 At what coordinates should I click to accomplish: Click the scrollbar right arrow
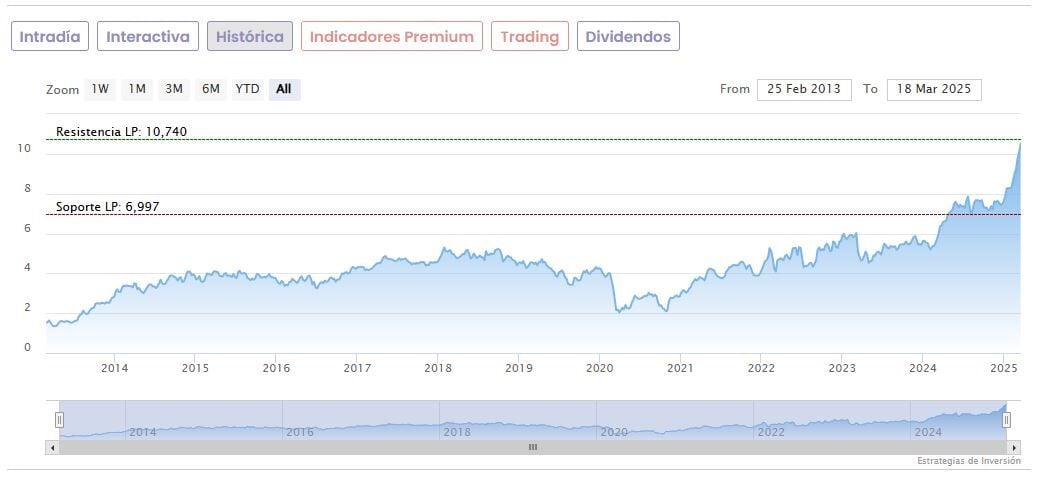(1014, 447)
